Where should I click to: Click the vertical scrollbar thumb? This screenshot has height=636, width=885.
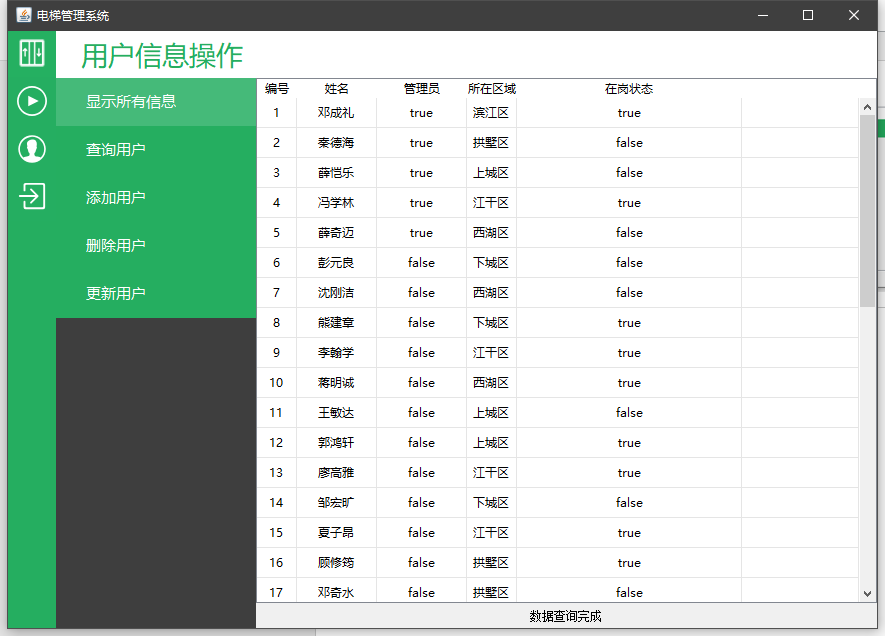click(x=868, y=211)
